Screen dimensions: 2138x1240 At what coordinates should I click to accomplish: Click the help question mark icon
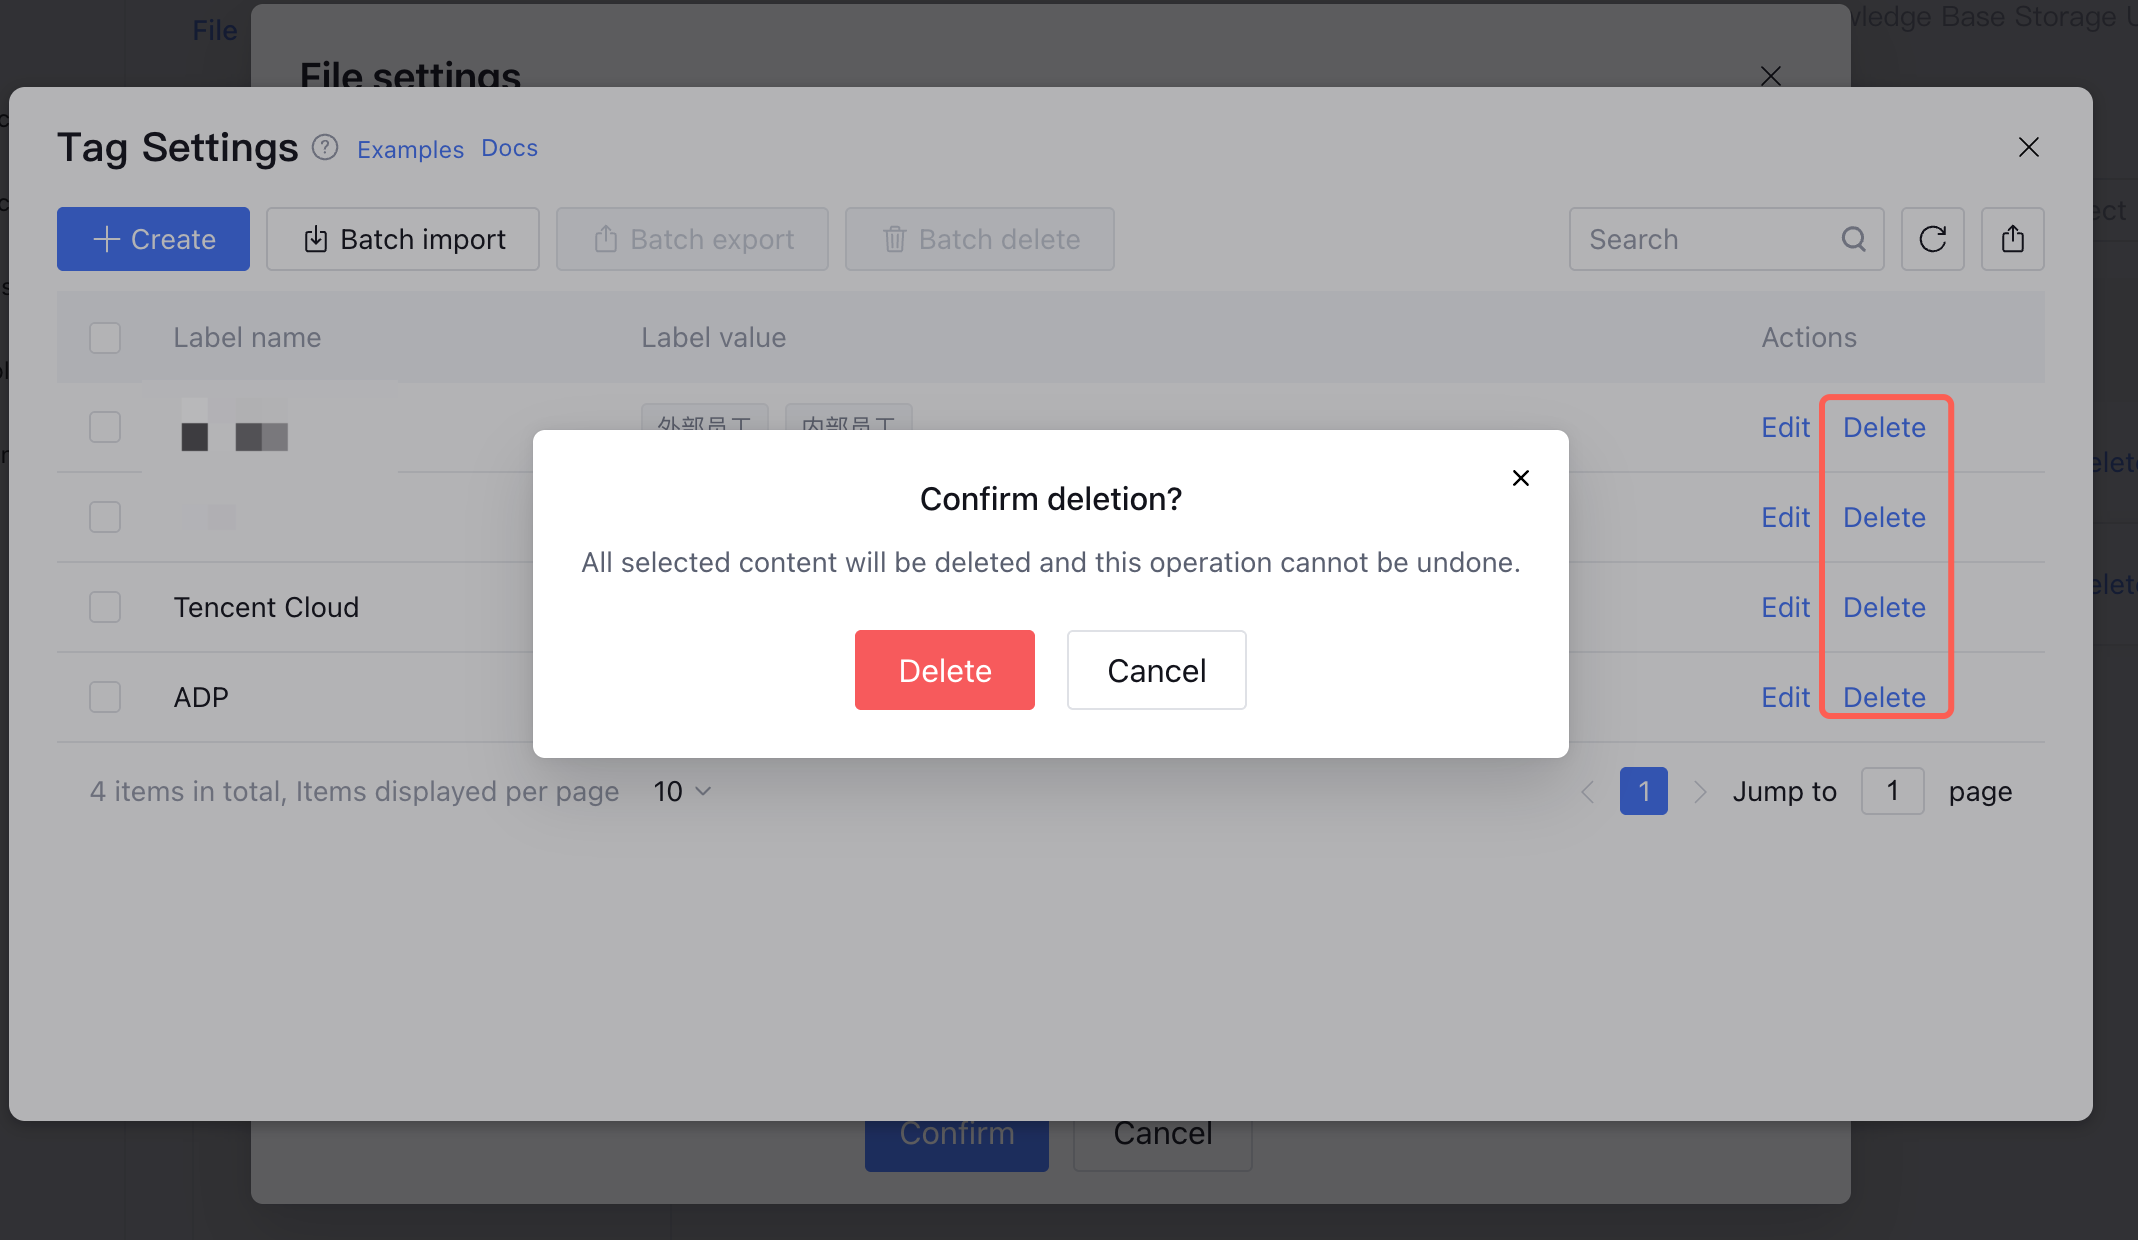pos(325,148)
